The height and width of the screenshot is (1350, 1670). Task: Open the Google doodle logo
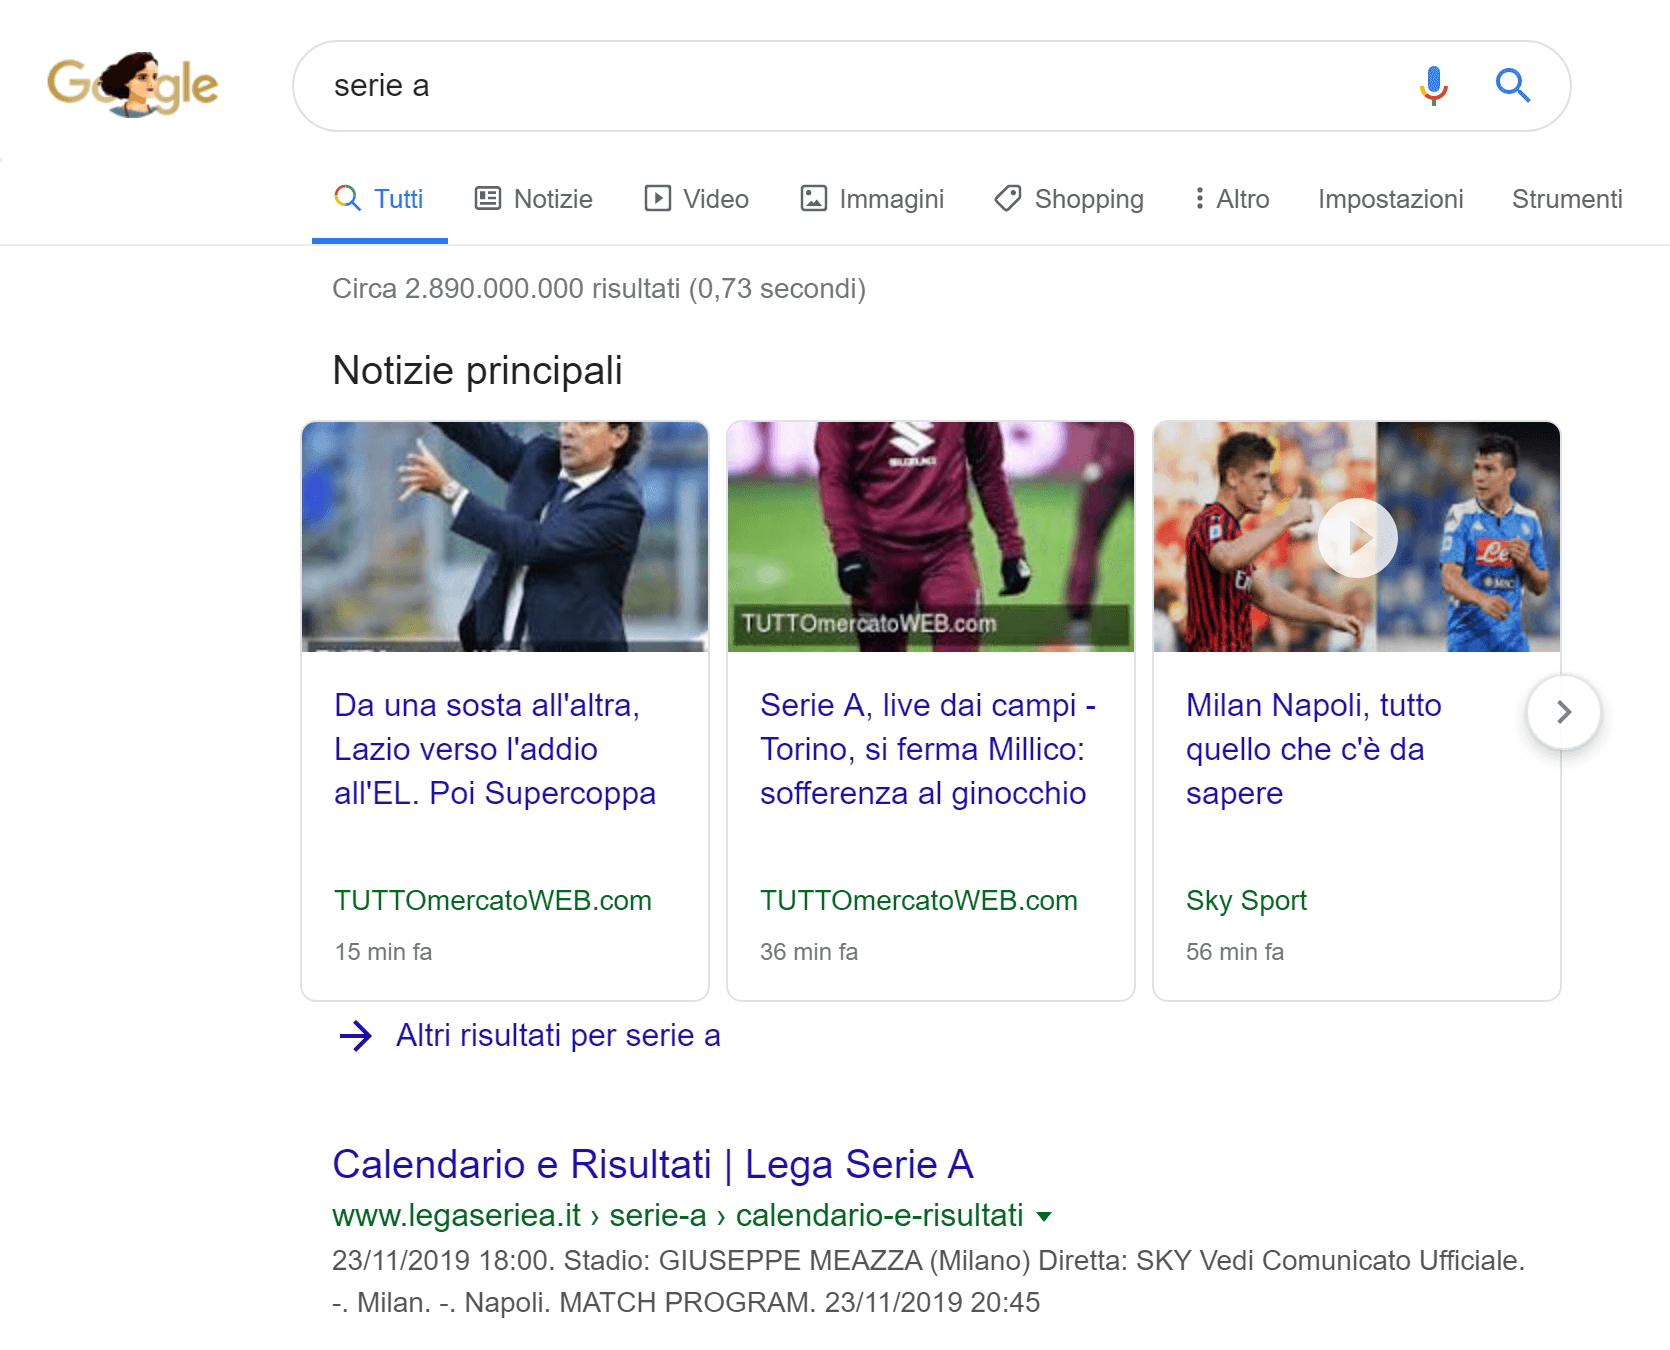(x=133, y=85)
